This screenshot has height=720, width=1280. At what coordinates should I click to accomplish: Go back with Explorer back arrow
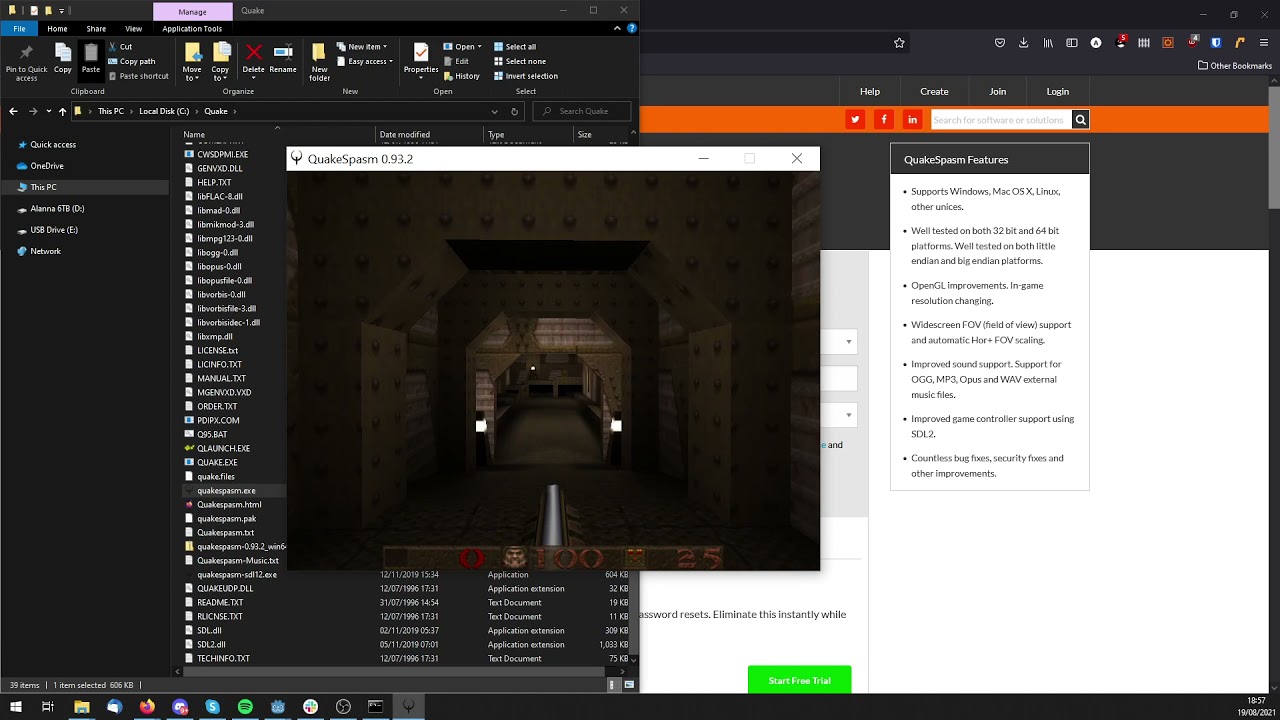pos(13,111)
